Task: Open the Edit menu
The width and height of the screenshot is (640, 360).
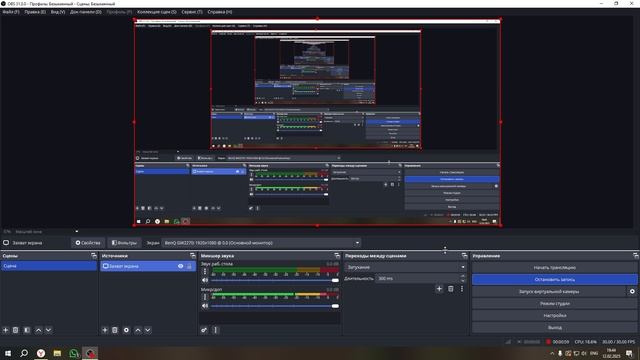Action: point(35,12)
